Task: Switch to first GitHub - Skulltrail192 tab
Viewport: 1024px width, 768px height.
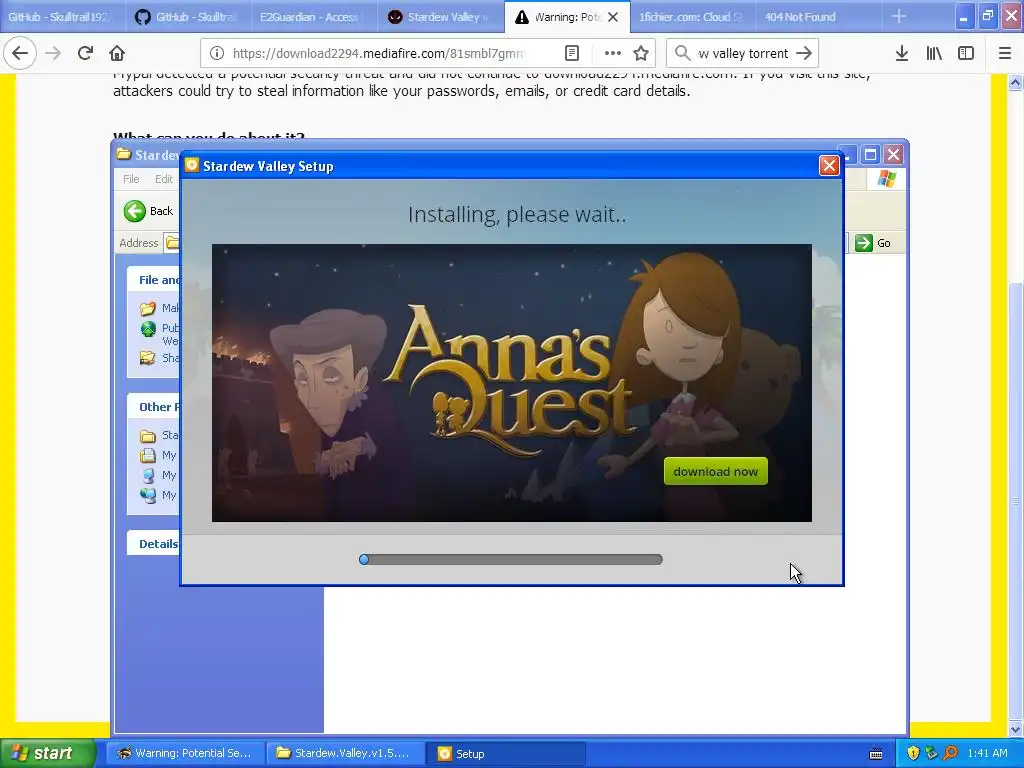Action: [x=63, y=17]
